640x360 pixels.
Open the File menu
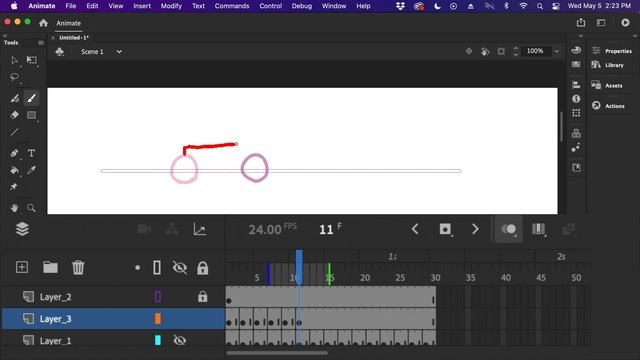[71, 6]
